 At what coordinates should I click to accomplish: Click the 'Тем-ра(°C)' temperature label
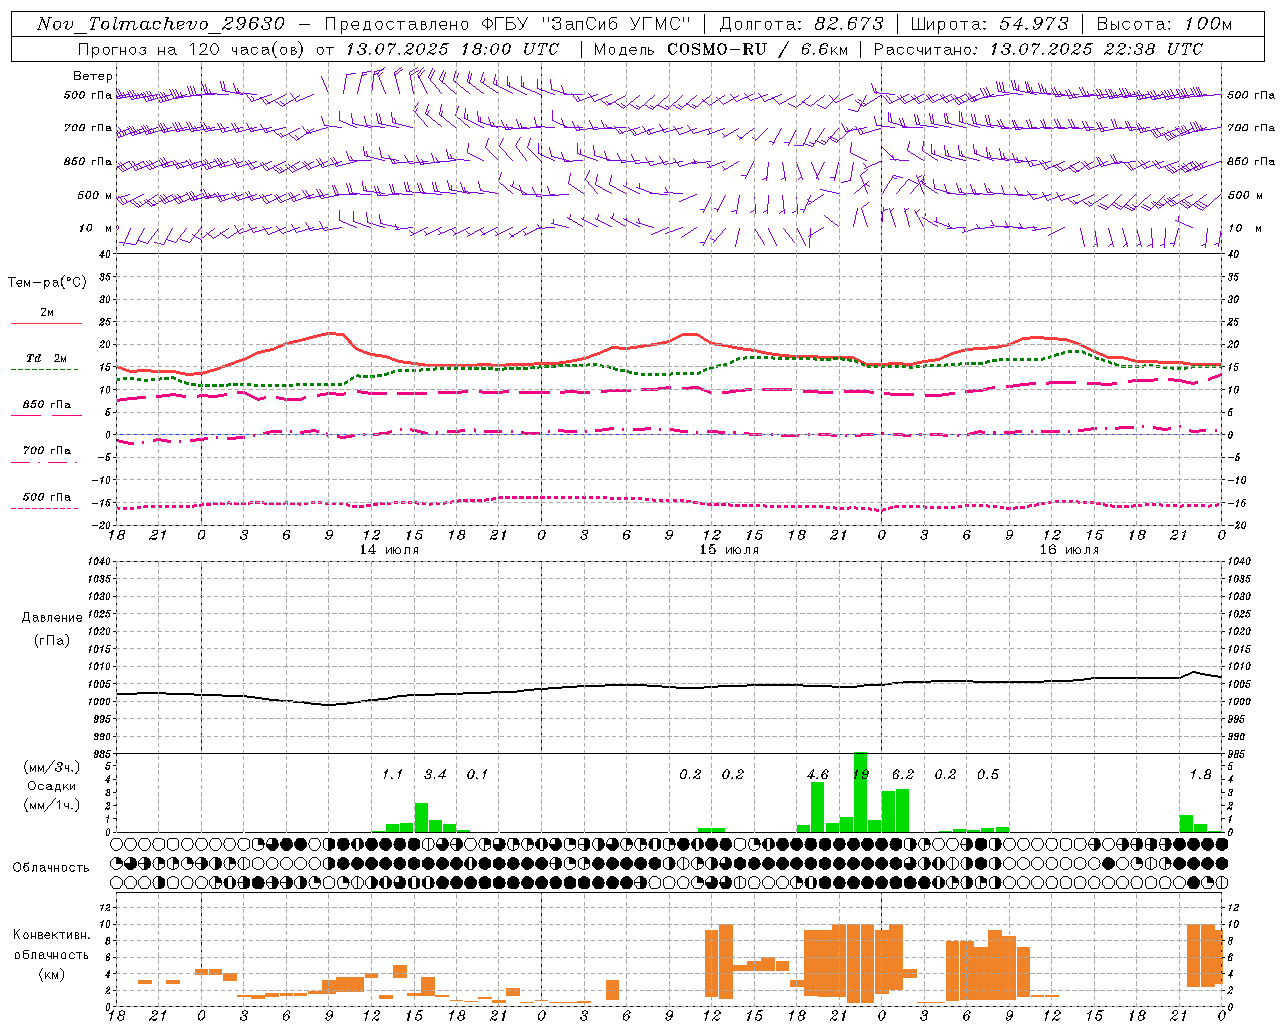[x=47, y=283]
